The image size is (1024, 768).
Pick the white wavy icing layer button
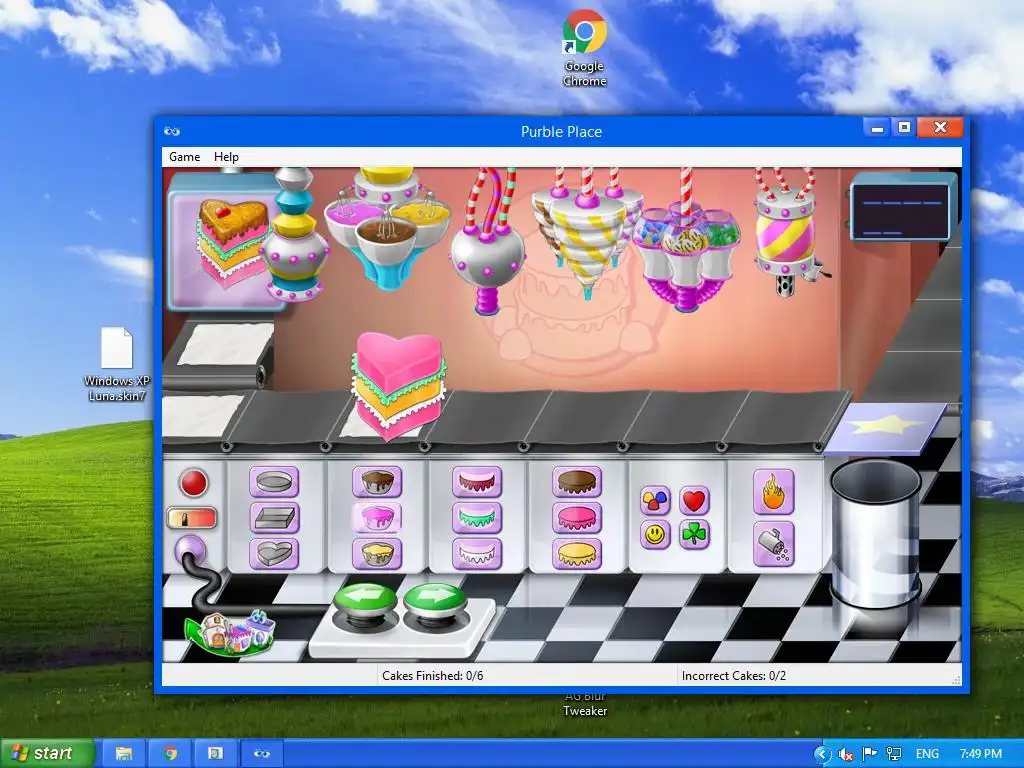pos(477,554)
